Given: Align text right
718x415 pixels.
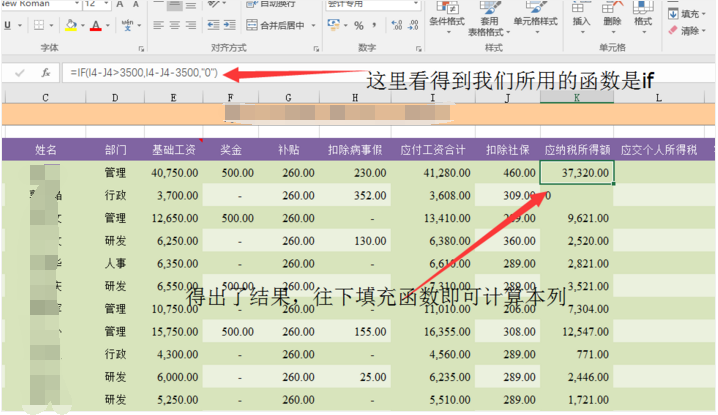Looking at the screenshot, I should click(190, 25).
